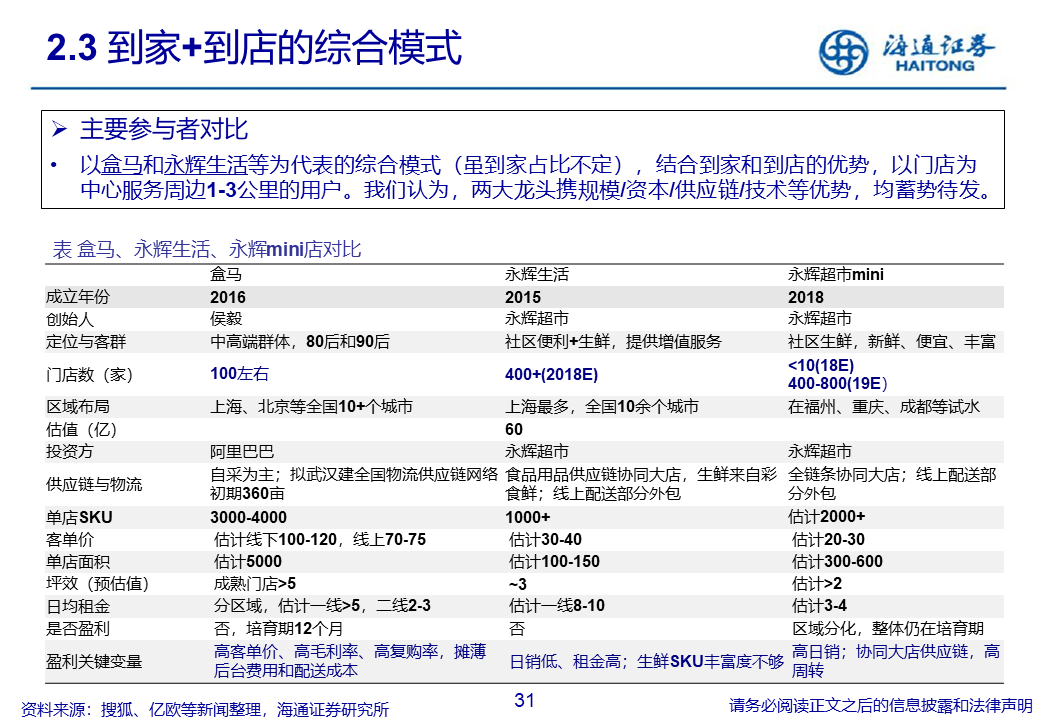Click the "盒马" column header
The height and width of the screenshot is (720, 1040).
click(x=226, y=274)
